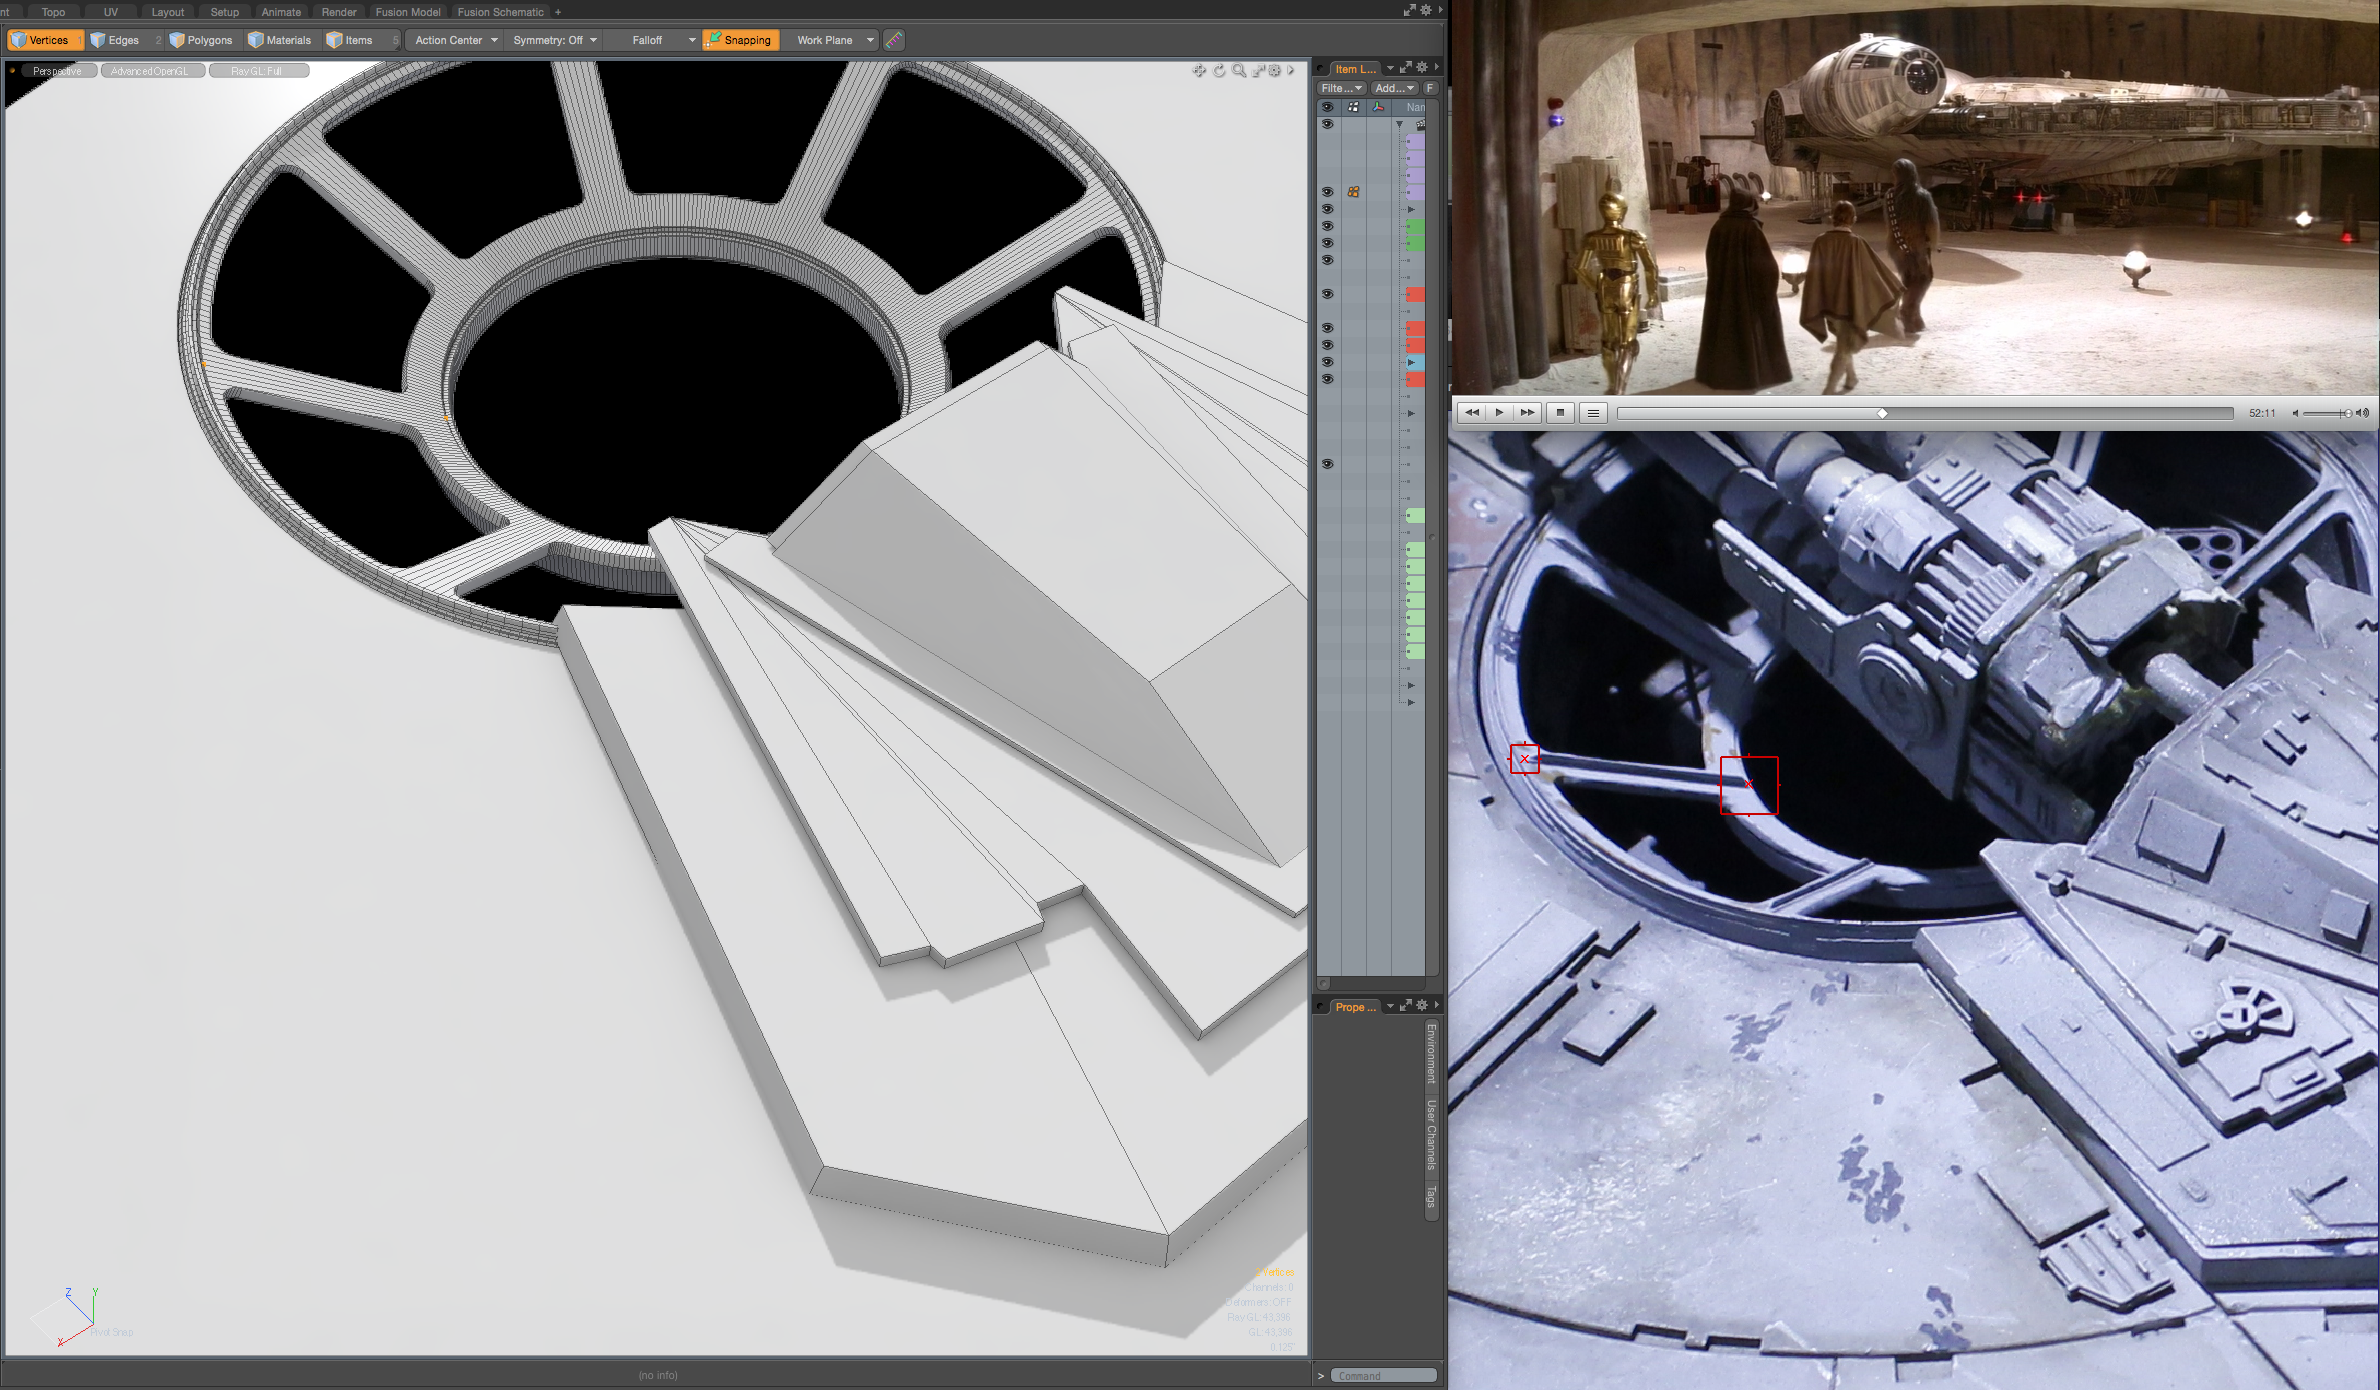Toggle eye on the row with orange mesh icon
The image size is (2380, 1390).
pos(1327,192)
